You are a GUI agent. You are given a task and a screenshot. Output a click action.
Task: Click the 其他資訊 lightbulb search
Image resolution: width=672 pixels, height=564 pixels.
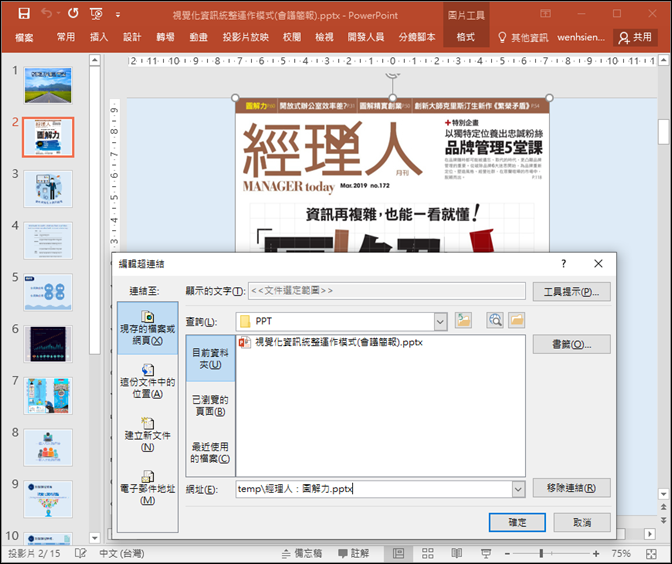point(523,38)
